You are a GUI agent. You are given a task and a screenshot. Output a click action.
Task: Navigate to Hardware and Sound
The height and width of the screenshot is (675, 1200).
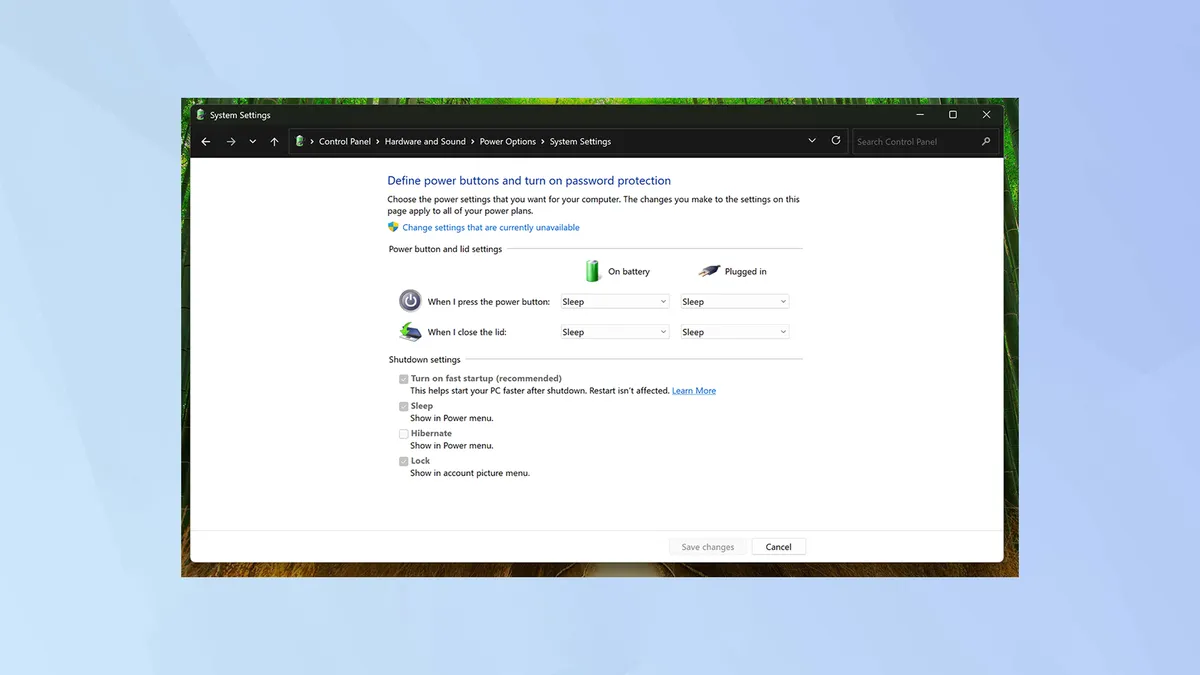pos(425,141)
